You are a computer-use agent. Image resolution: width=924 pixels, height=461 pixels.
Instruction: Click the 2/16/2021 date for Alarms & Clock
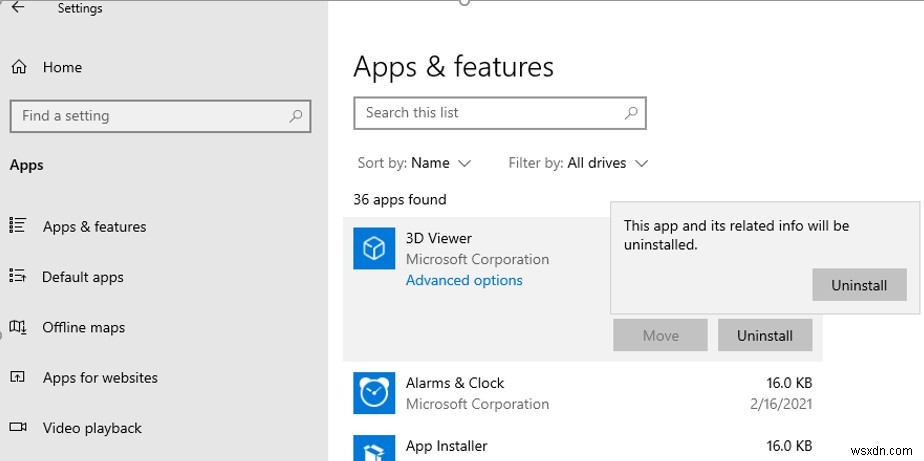pos(780,404)
